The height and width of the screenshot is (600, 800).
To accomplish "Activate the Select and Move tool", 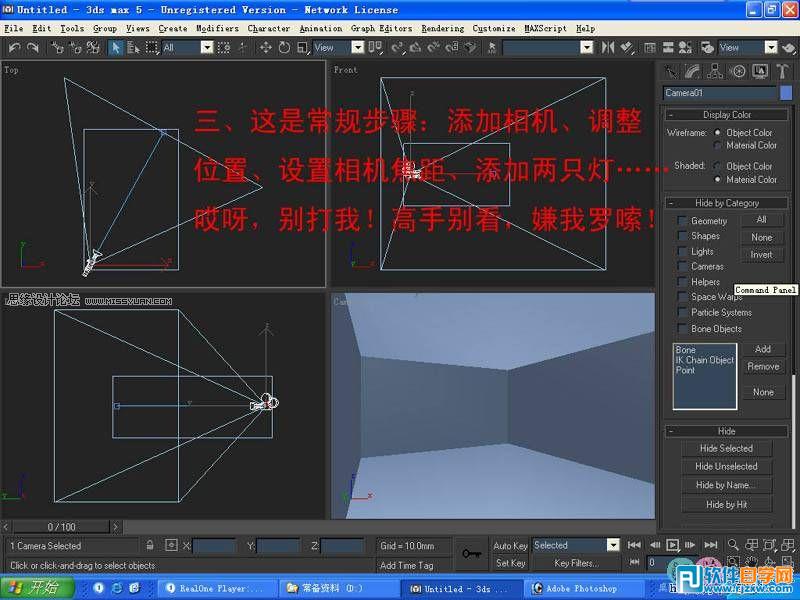I will point(264,48).
